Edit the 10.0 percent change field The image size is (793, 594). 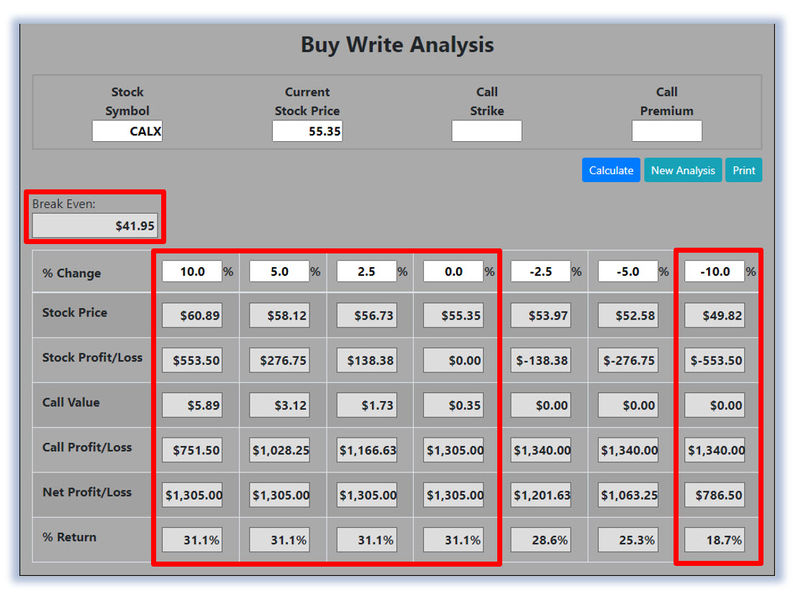192,271
